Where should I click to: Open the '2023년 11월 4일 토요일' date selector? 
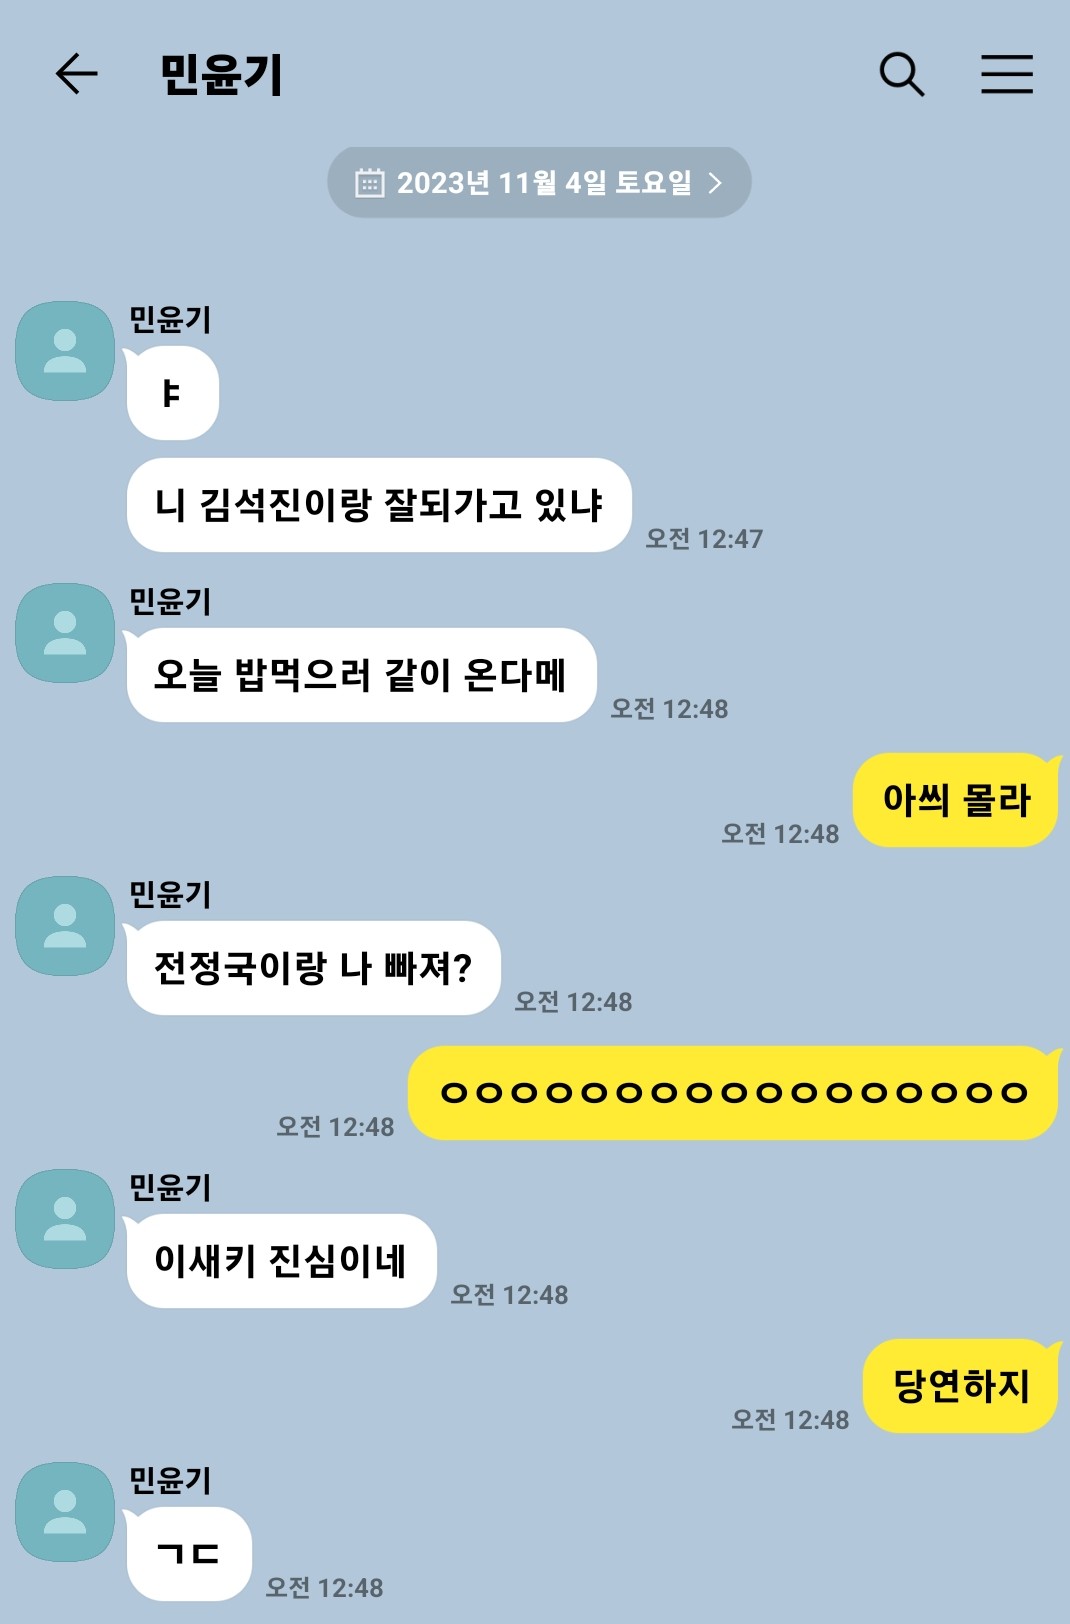[x=539, y=182]
